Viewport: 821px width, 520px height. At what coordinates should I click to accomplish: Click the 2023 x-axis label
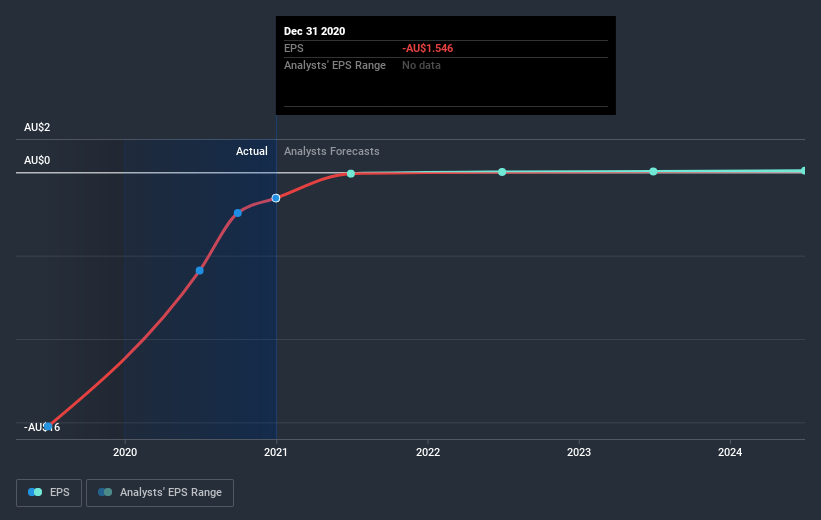(579, 452)
